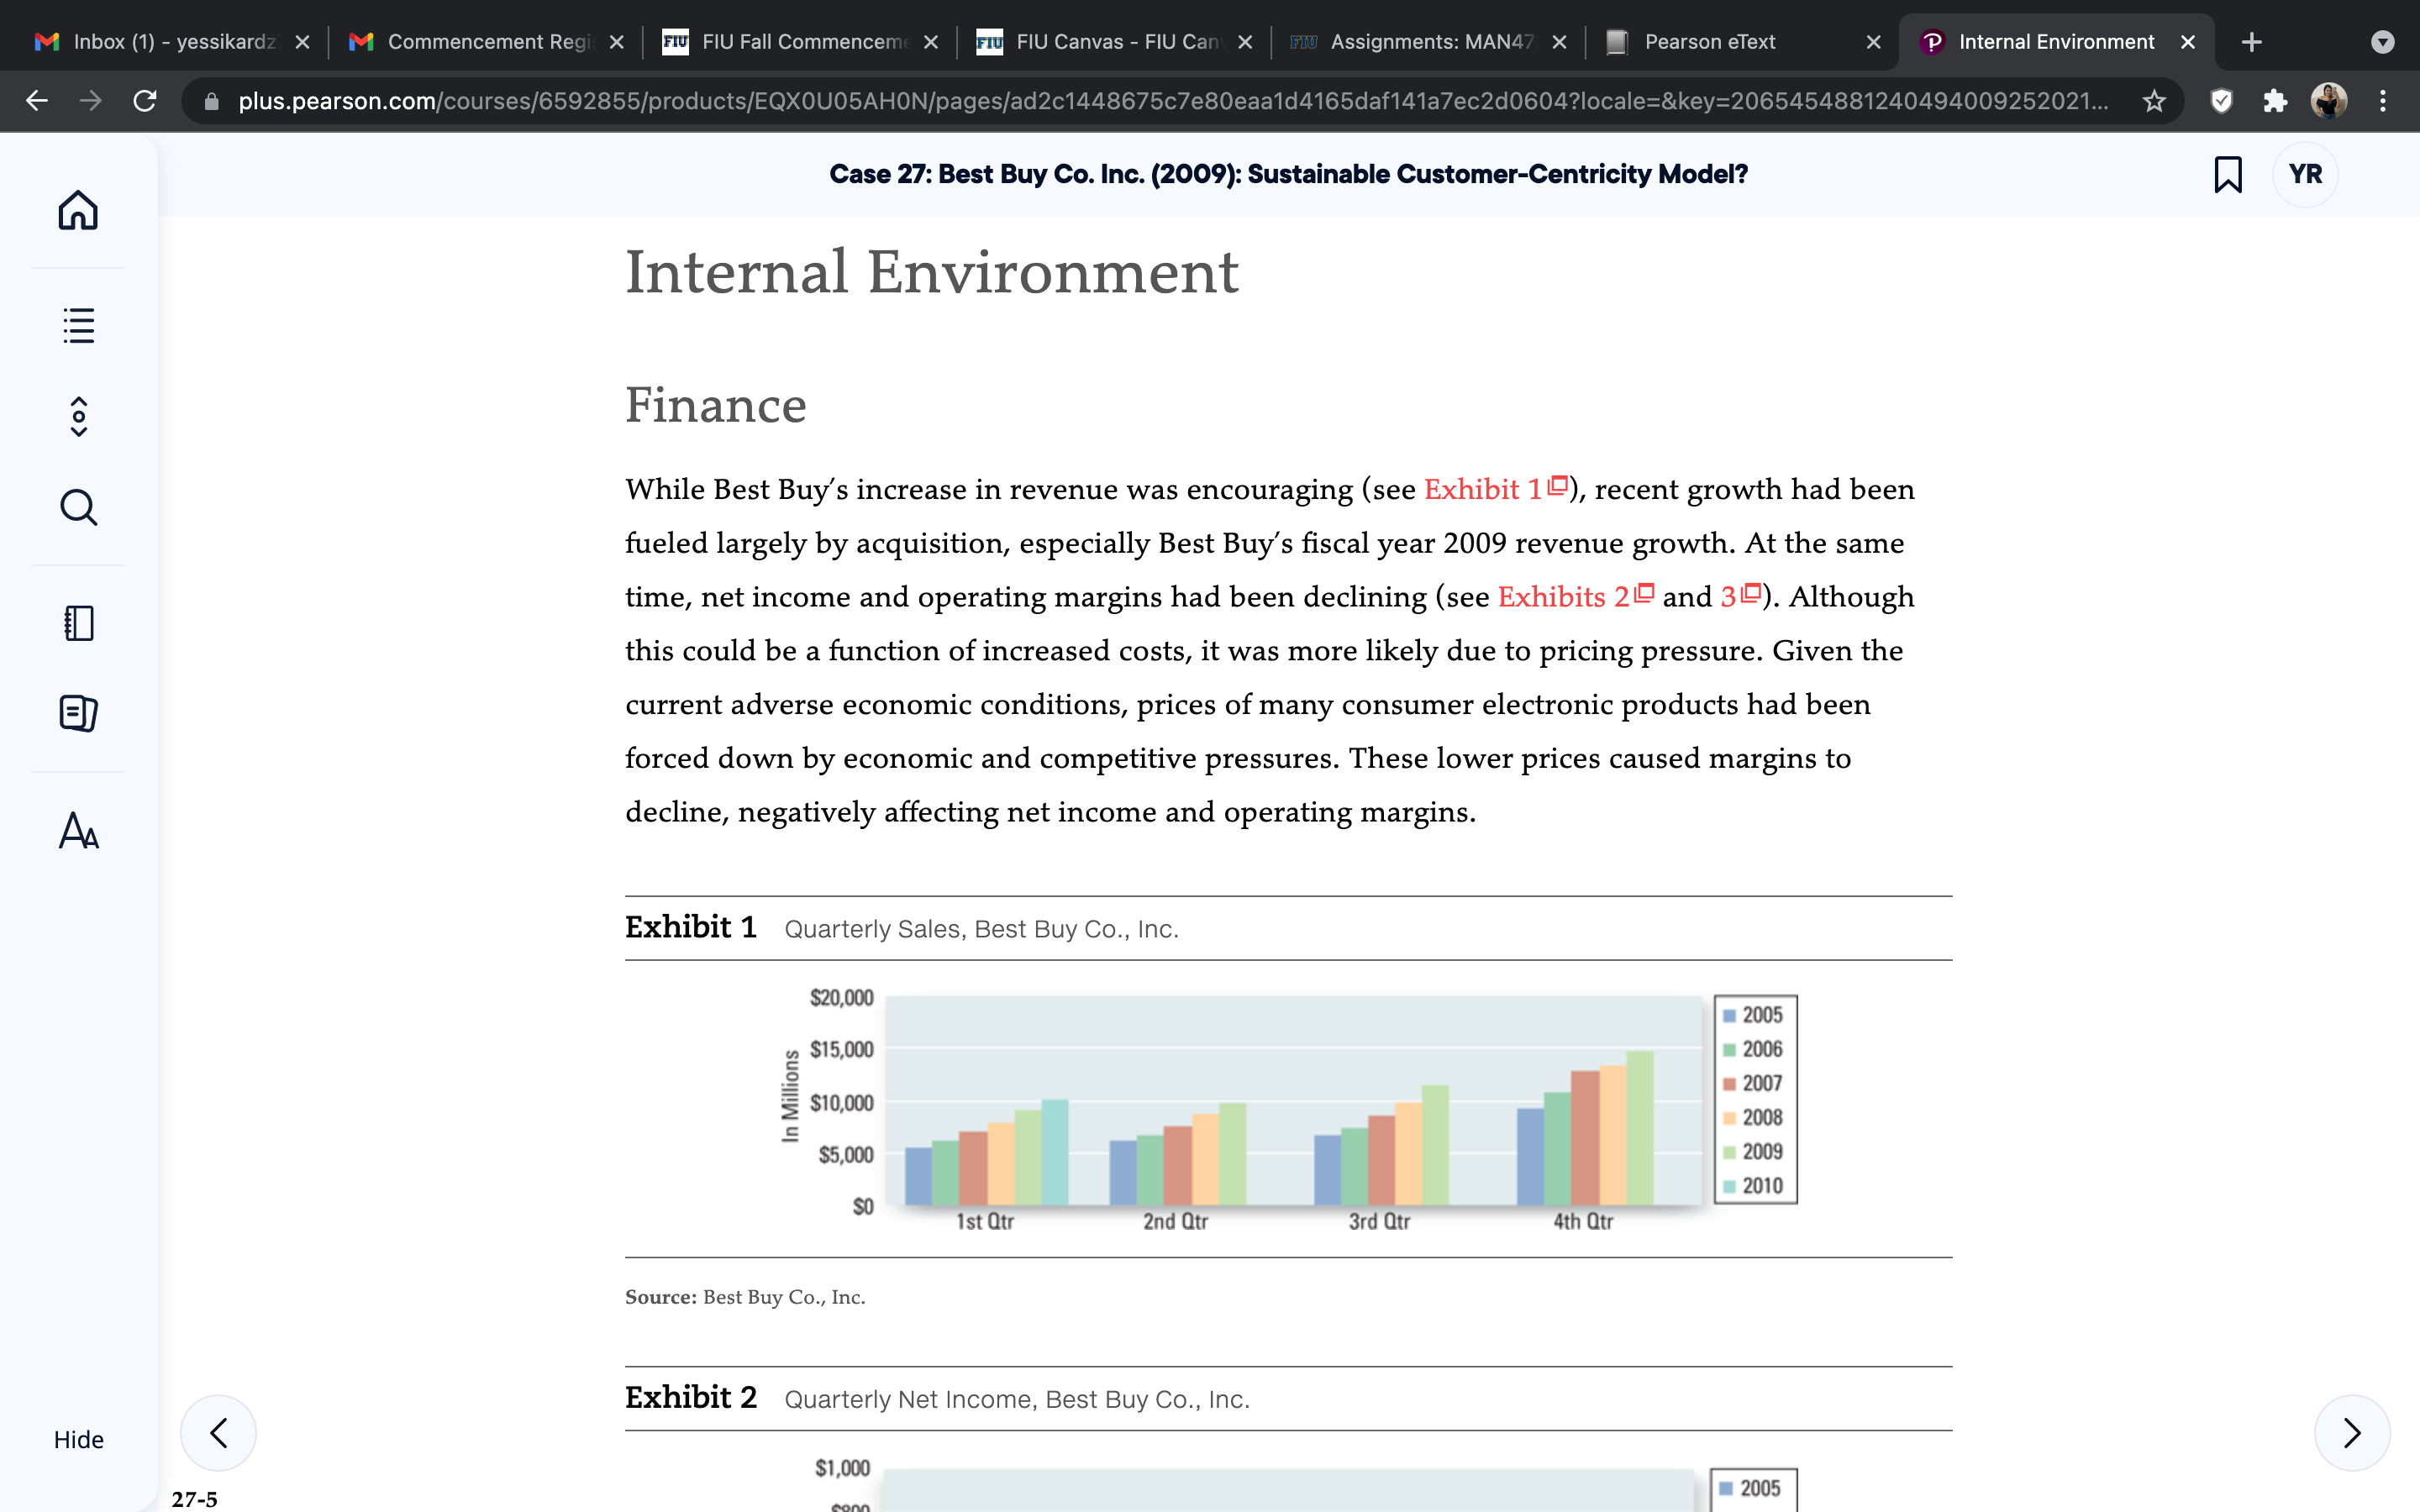Screen dimensions: 2420x1512
Task: Open the notebook icon in sidebar
Action: [x=78, y=623]
